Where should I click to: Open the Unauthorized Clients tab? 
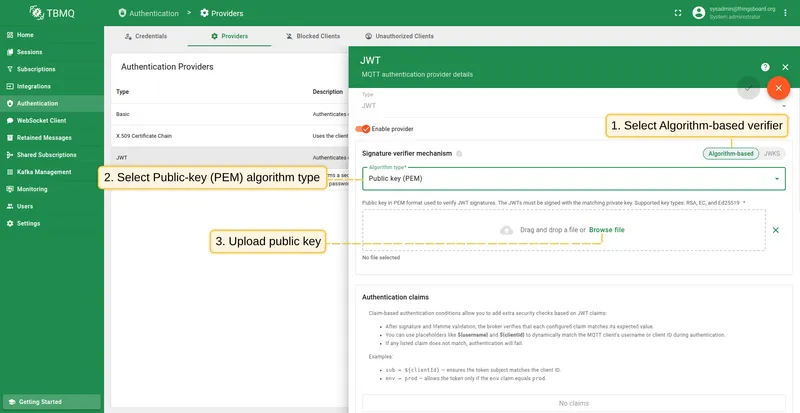pos(399,36)
